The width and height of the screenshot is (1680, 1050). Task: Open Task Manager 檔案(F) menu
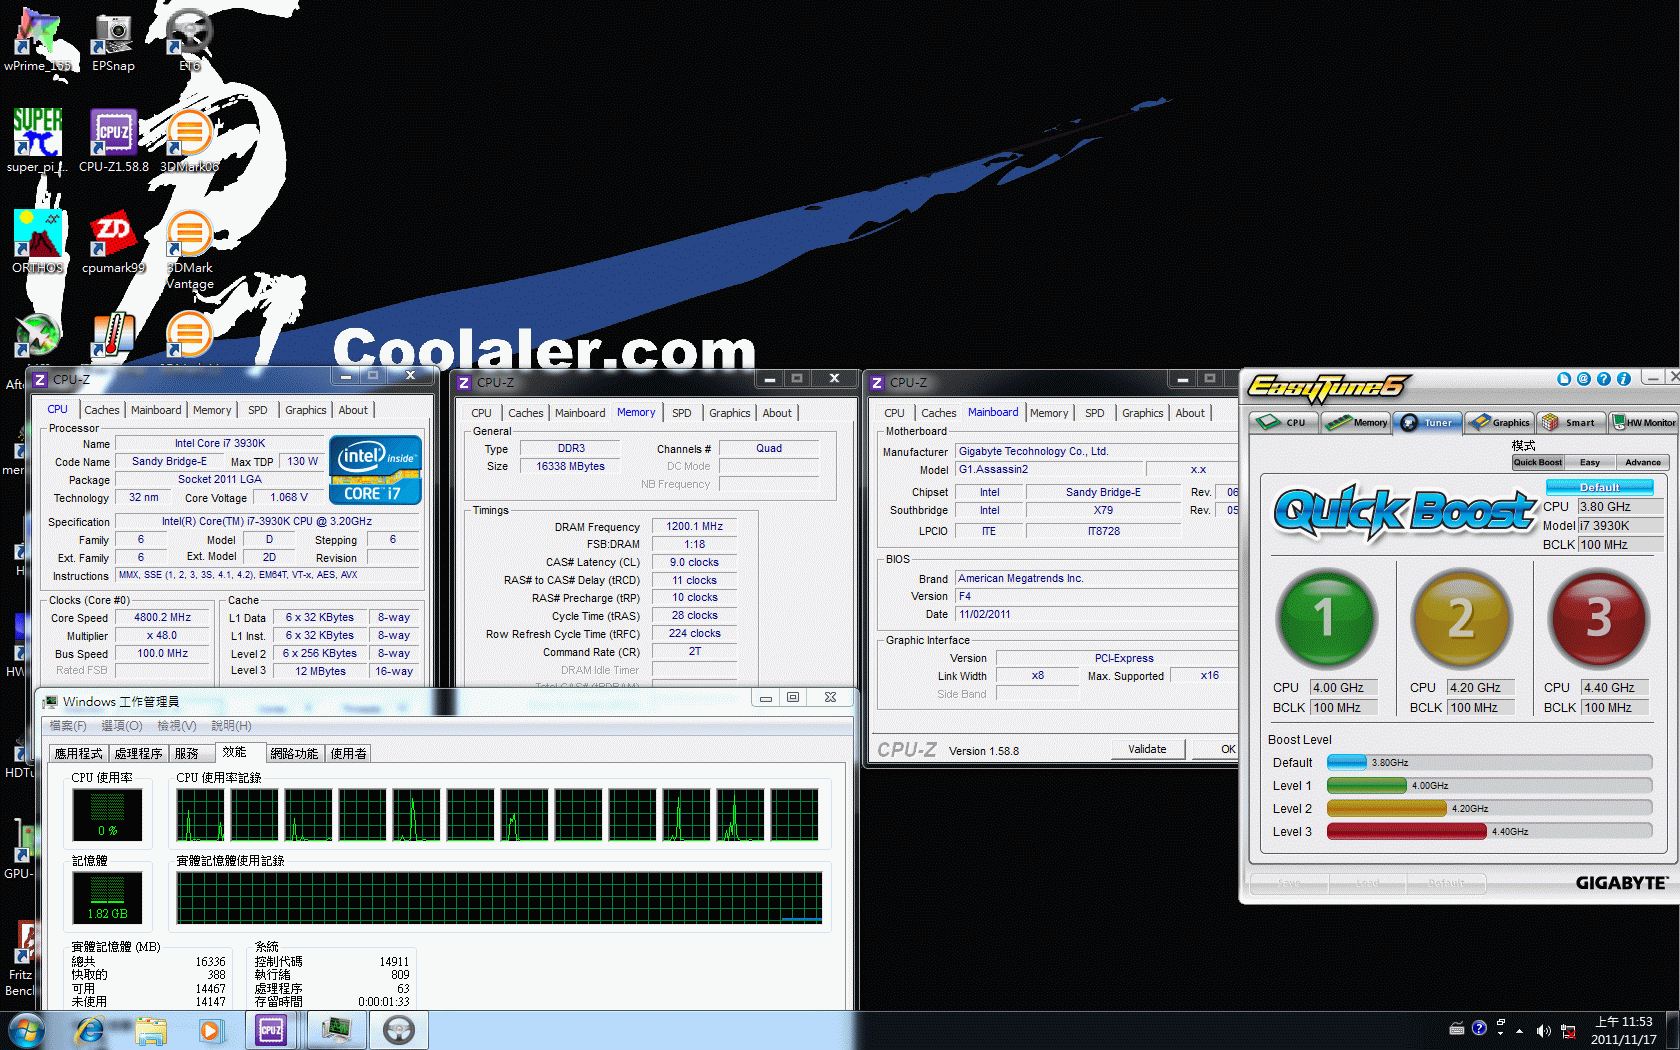point(68,726)
